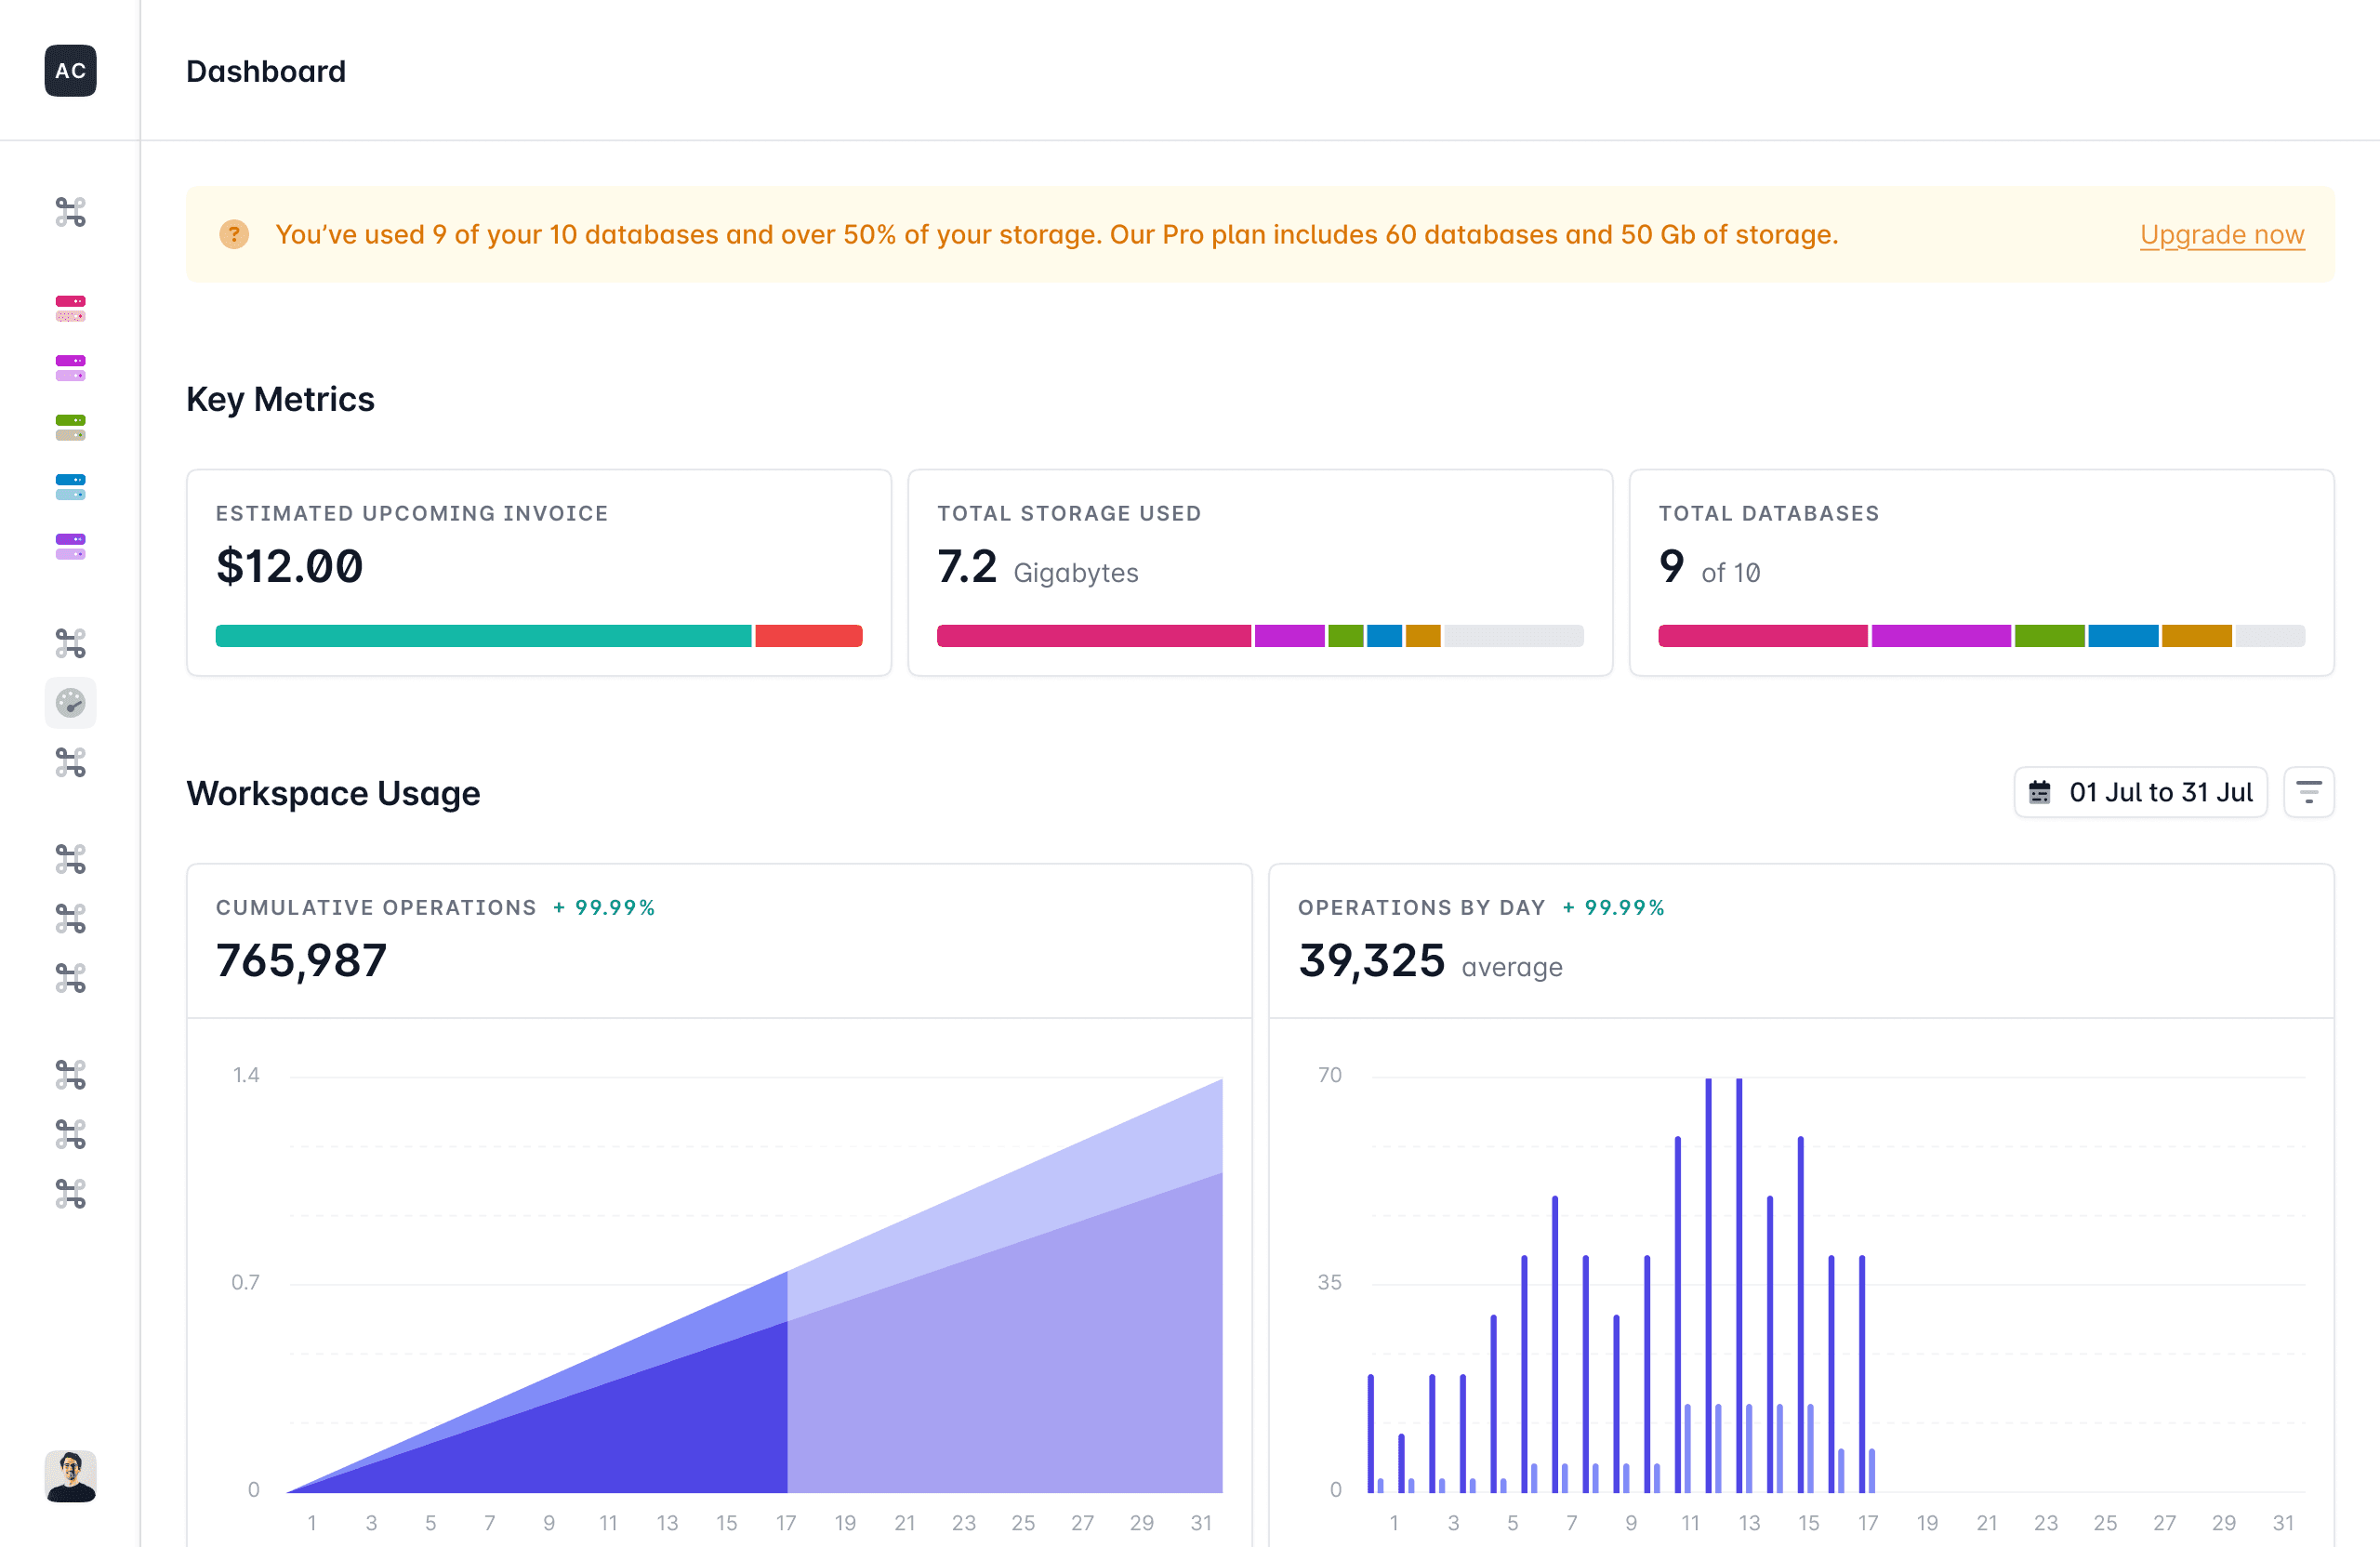
Task: Select the blue database sidebar icon
Action: point(70,487)
